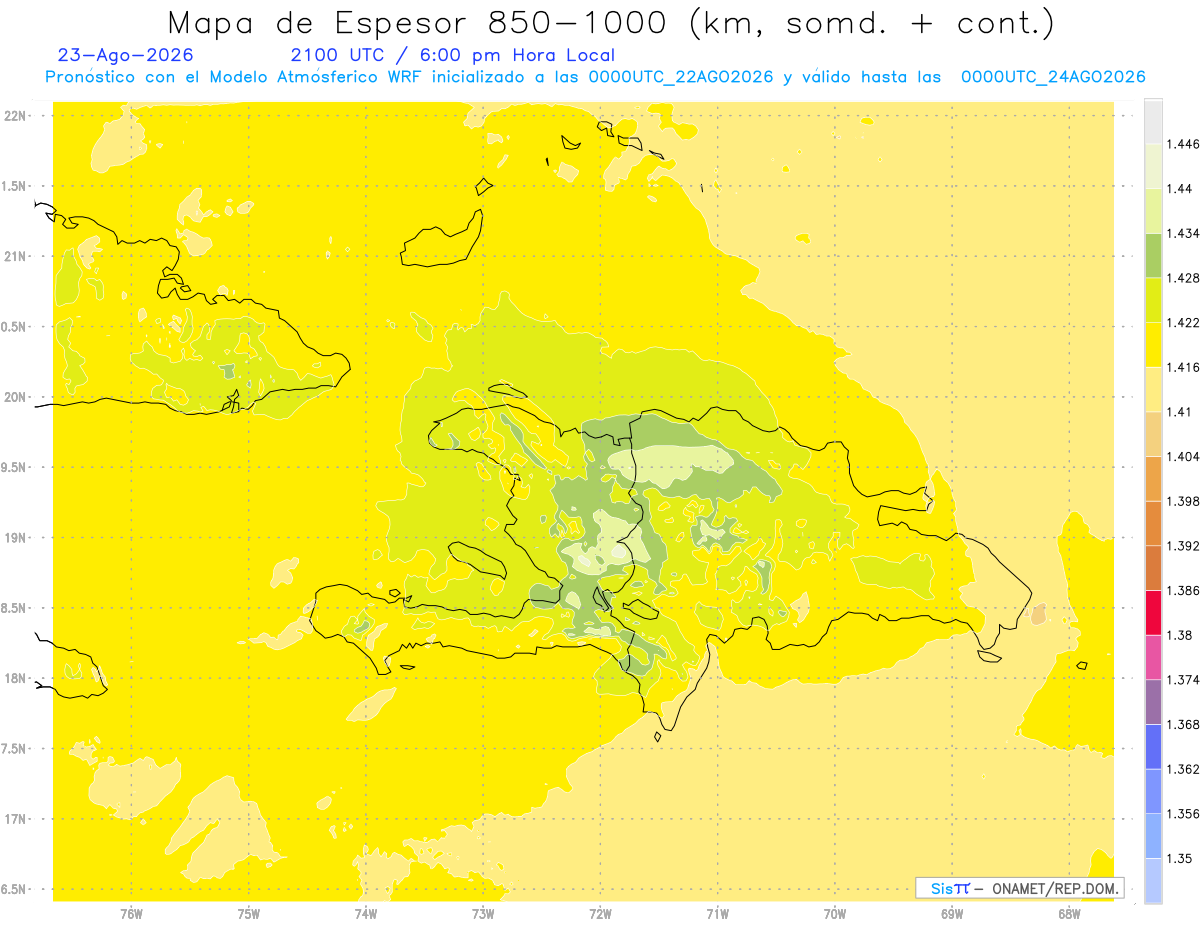The width and height of the screenshot is (1200, 927).
Task: Click the longitude axis label '75W'
Action: 249,912
